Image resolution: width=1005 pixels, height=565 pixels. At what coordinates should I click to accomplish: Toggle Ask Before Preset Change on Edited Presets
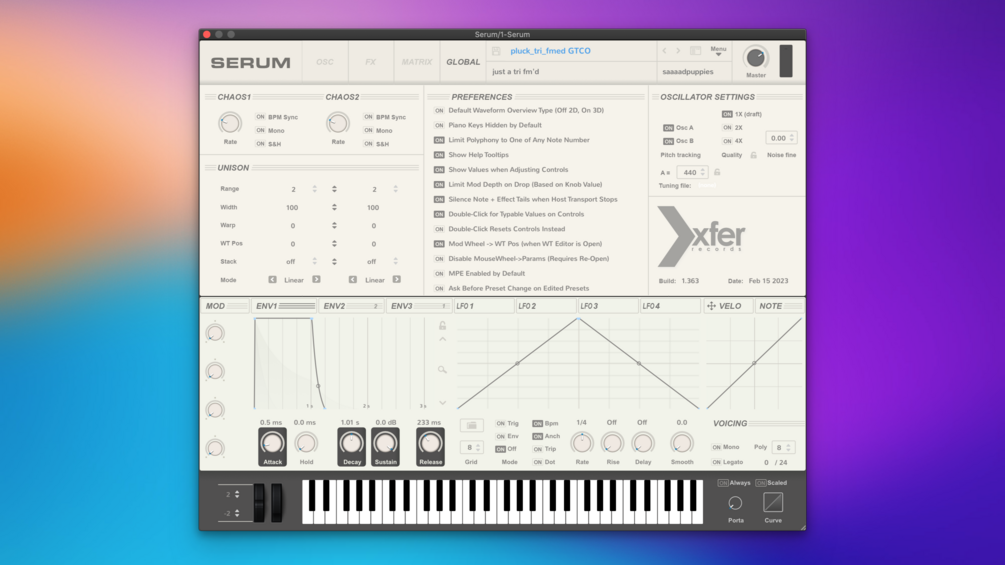coord(439,288)
